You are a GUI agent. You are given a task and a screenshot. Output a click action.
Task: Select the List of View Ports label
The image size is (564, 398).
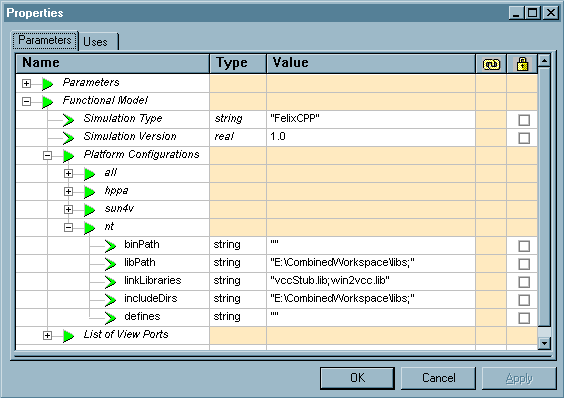coord(126,334)
